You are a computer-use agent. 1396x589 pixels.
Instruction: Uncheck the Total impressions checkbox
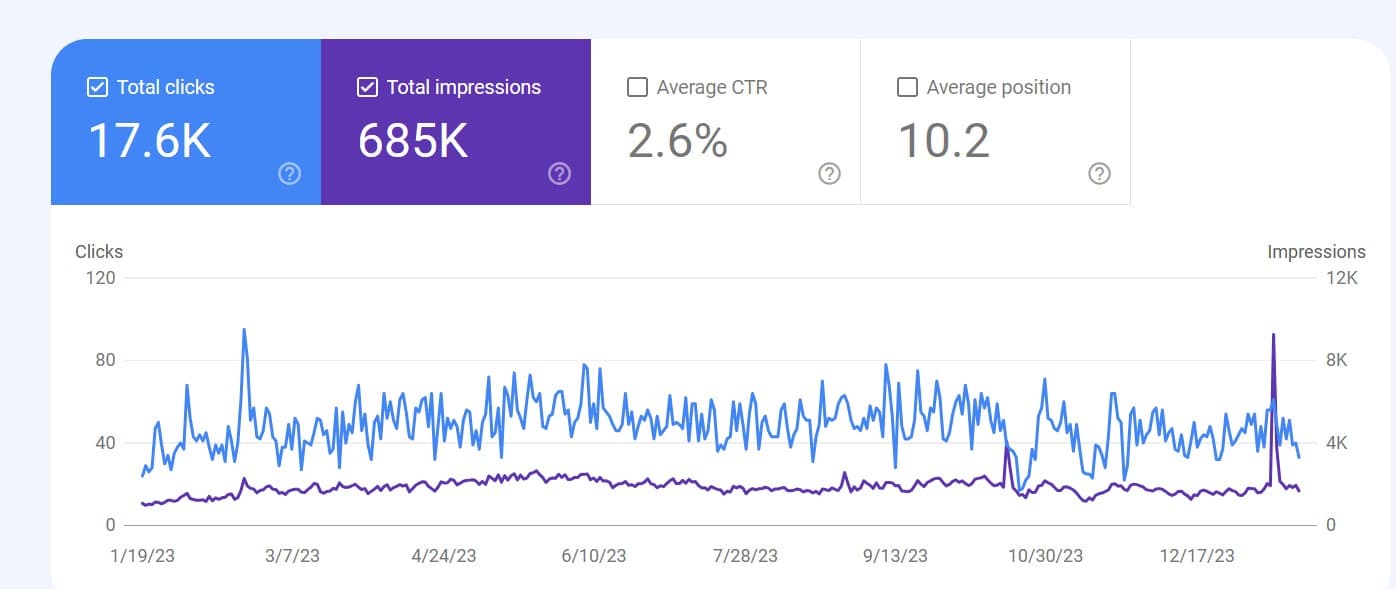click(367, 87)
